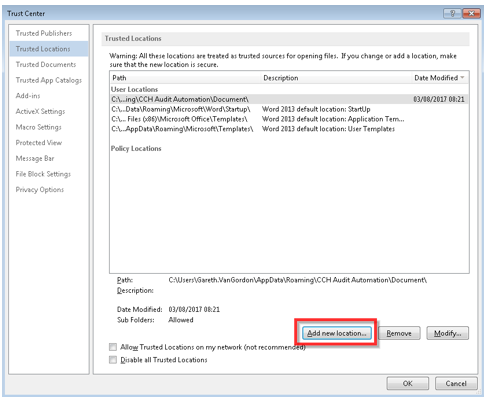This screenshot has height=399, width=486.
Task: Remove the selected trusted location
Action: 399,333
